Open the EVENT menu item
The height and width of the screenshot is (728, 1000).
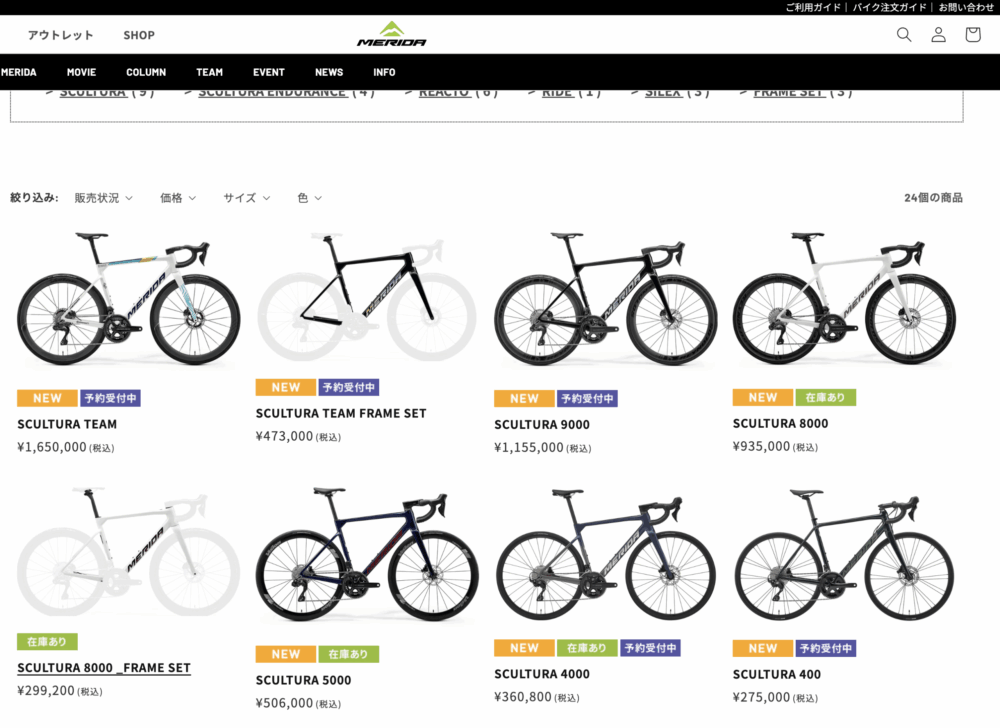click(x=268, y=72)
